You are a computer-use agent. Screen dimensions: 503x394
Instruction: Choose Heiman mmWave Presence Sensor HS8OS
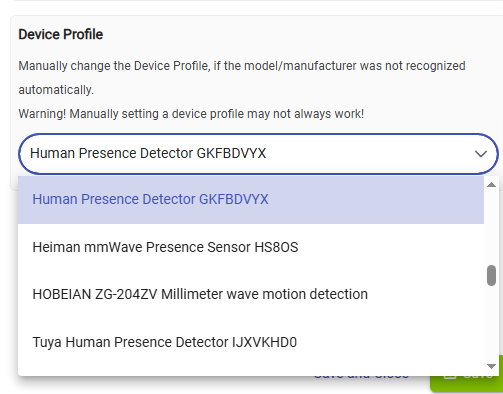point(251,247)
